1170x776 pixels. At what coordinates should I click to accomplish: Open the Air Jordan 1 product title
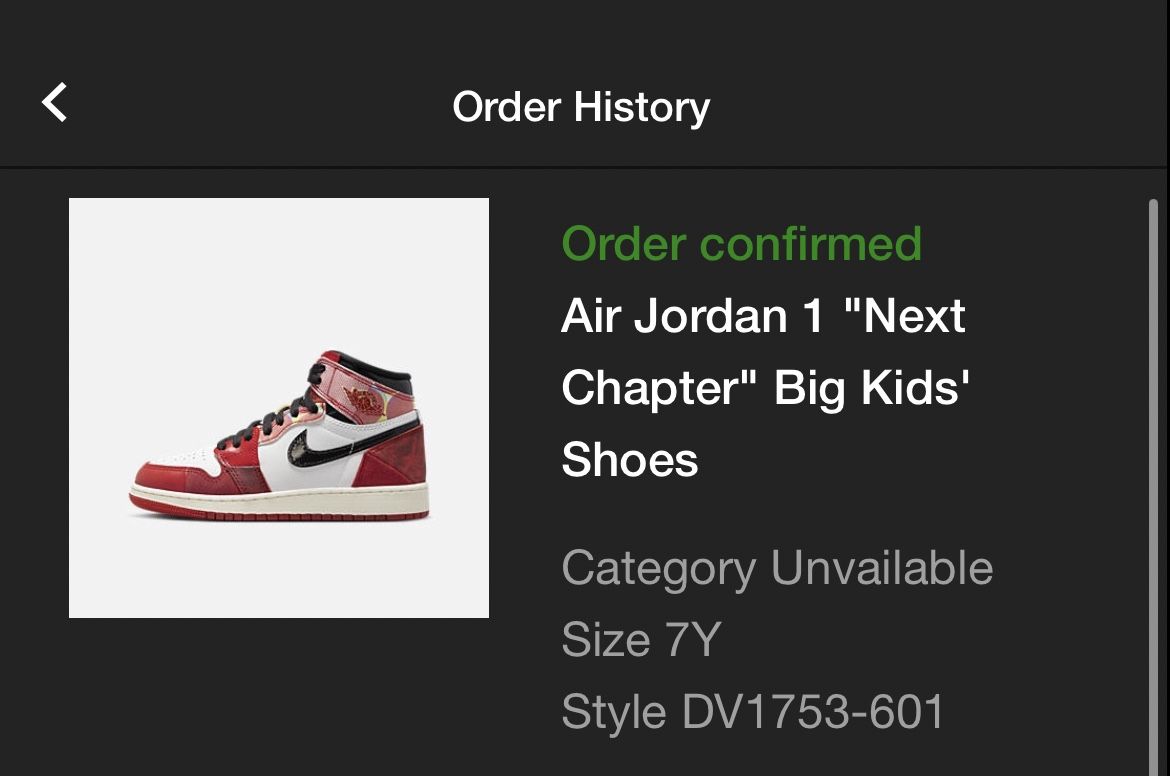766,387
